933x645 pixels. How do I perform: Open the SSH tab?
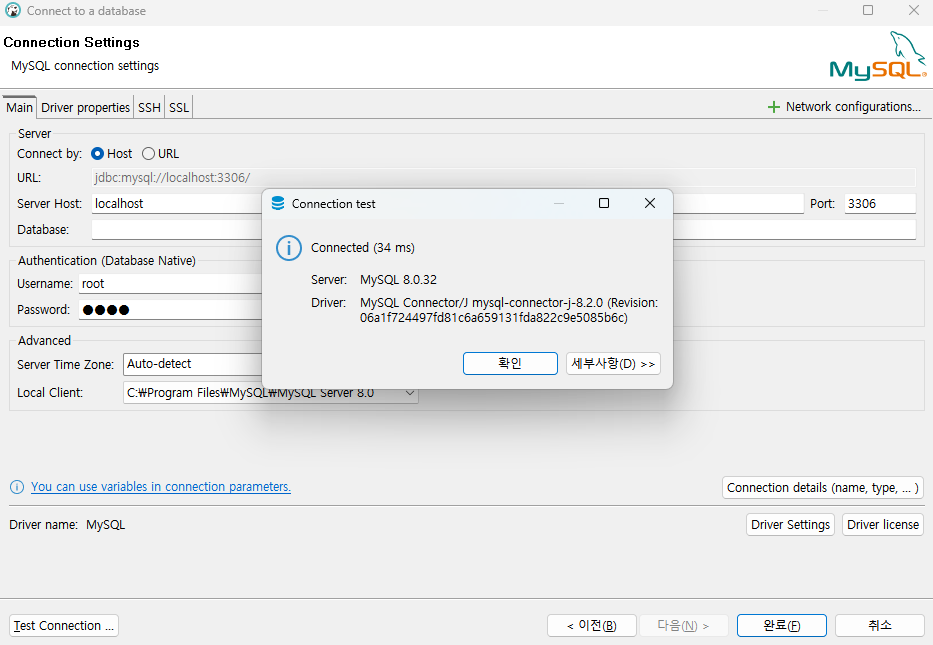click(x=149, y=108)
